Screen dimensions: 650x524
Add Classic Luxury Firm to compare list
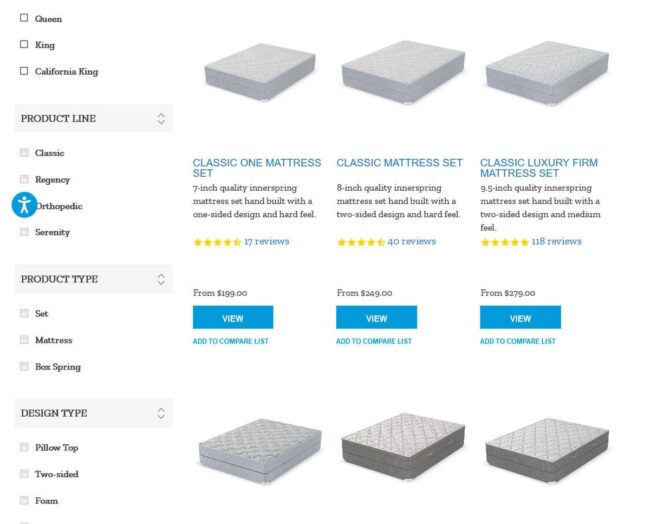(517, 341)
